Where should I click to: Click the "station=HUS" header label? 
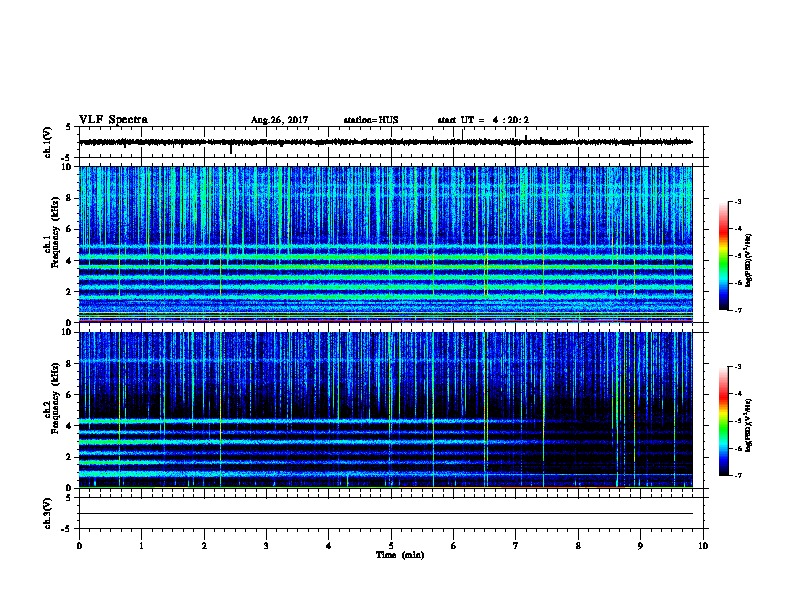click(x=371, y=120)
